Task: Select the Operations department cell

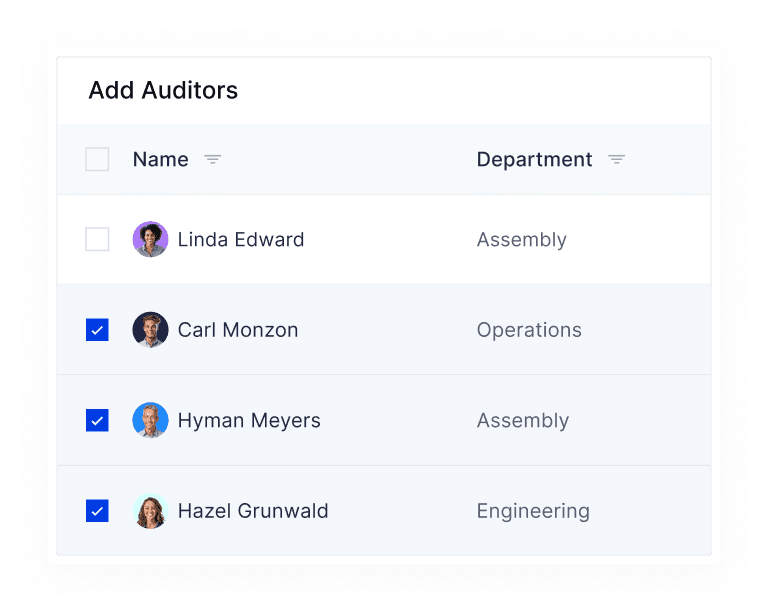Action: tap(529, 330)
